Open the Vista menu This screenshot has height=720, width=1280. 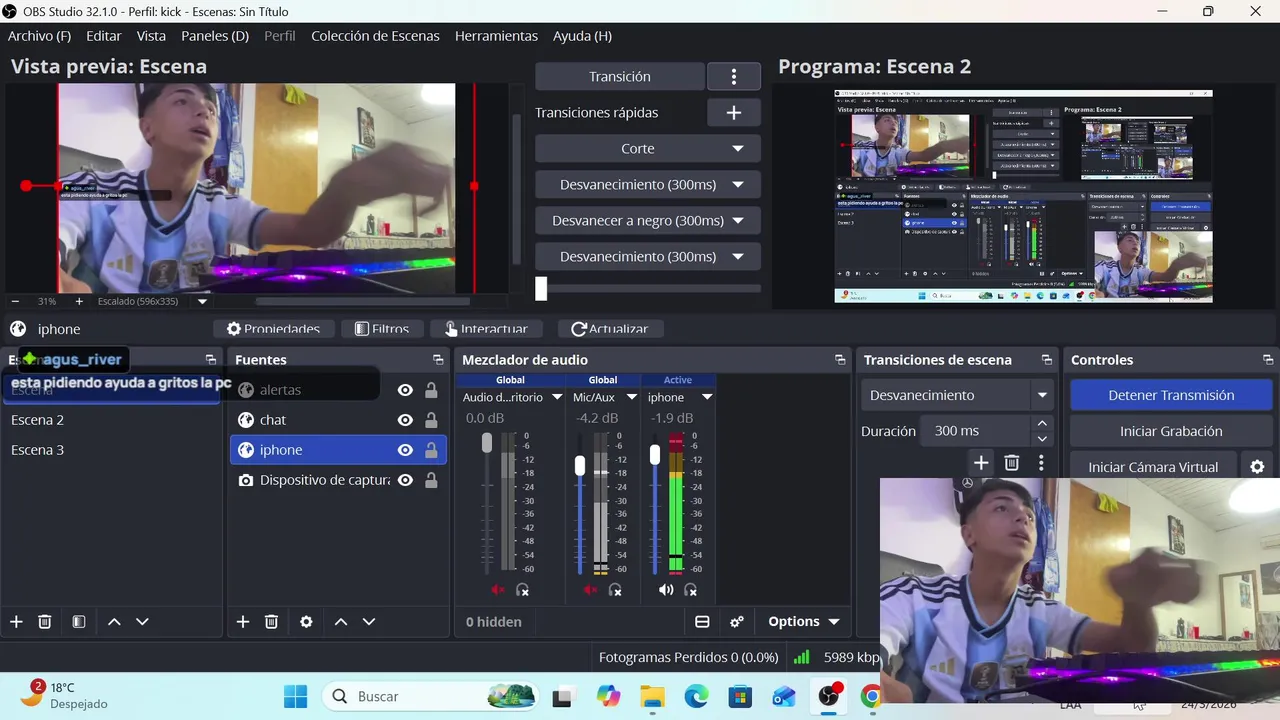151,36
